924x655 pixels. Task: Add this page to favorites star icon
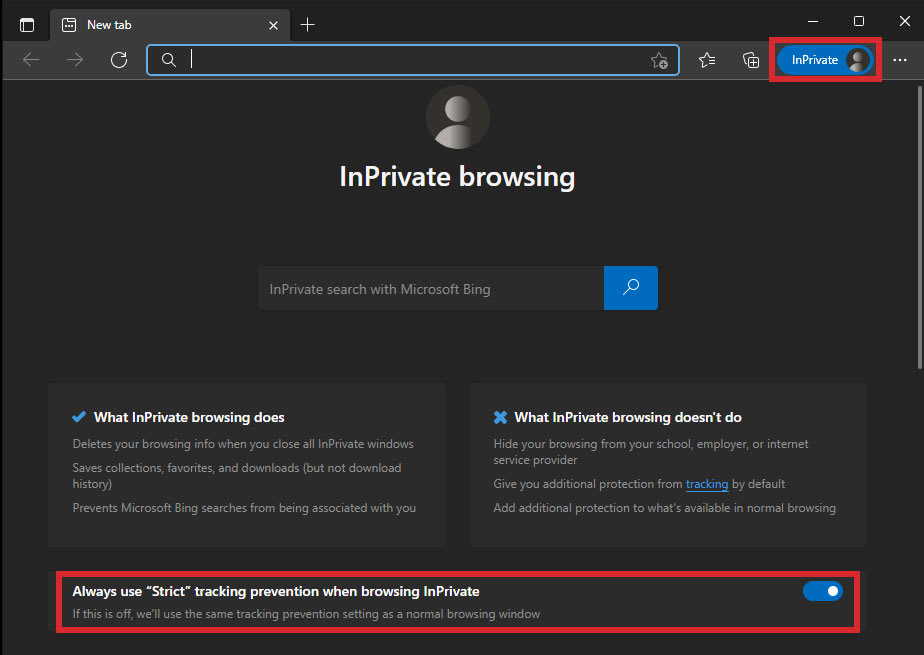(659, 60)
